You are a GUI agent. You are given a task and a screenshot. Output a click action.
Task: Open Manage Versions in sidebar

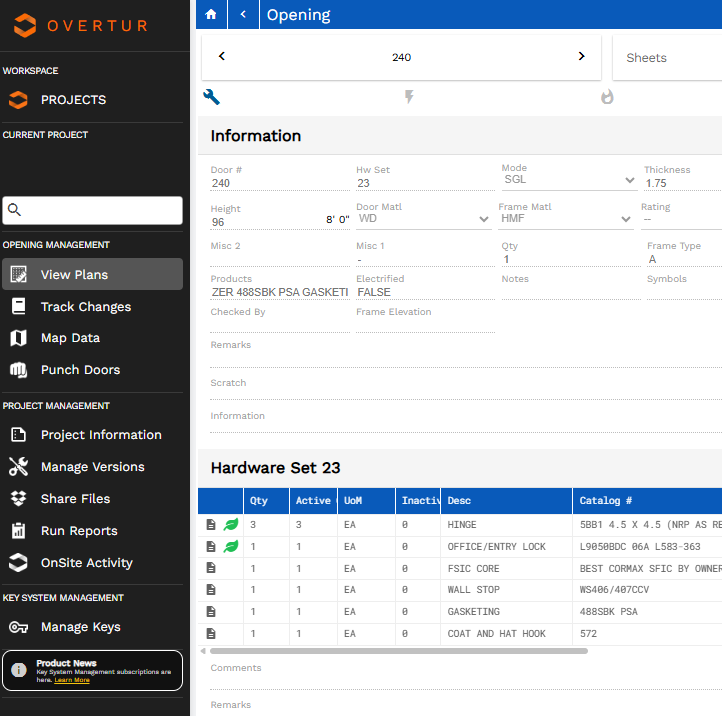tap(92, 467)
